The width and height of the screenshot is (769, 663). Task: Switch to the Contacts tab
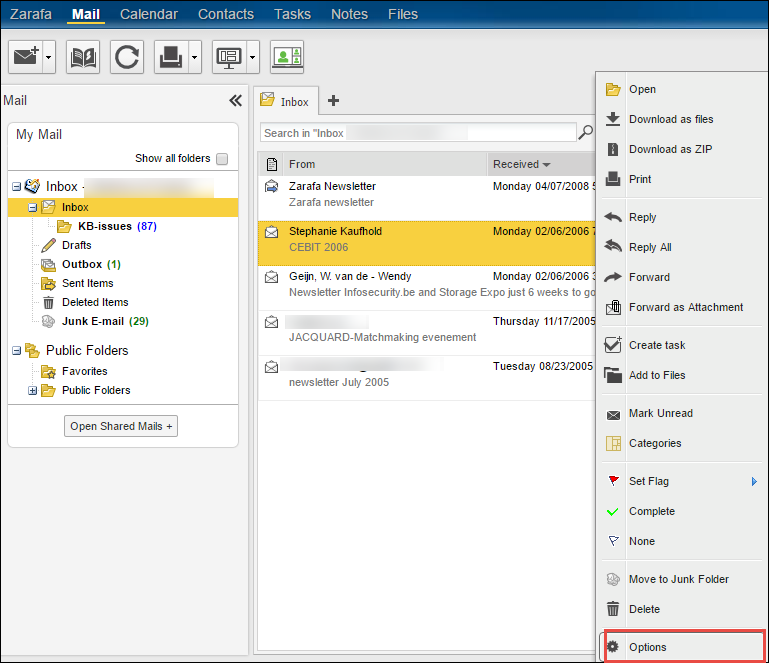[x=226, y=14]
